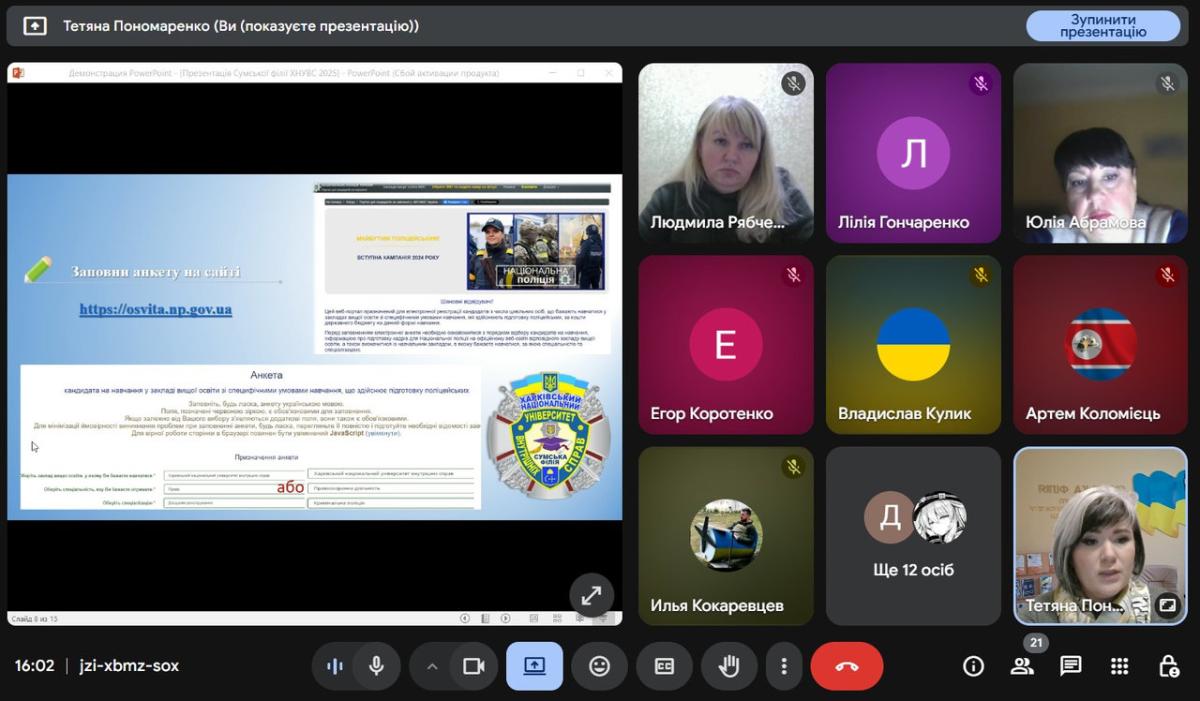Turn on closed captions
The height and width of the screenshot is (701, 1200).
point(664,666)
